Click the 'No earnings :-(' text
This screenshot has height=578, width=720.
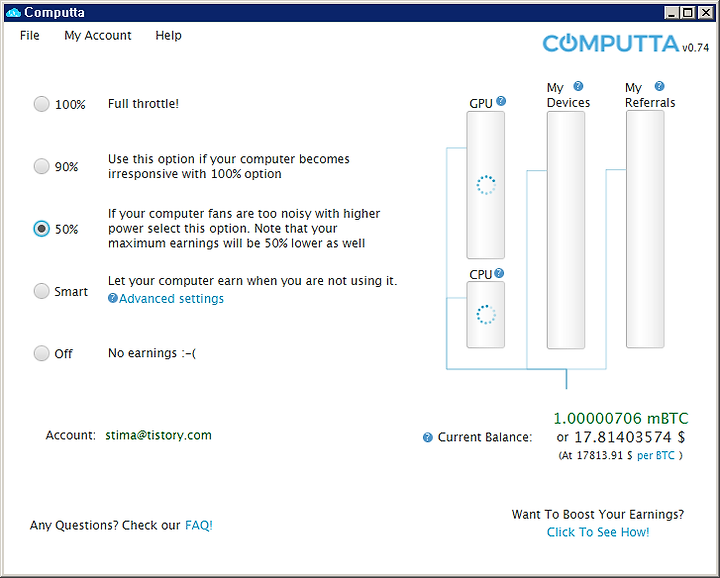click(152, 353)
